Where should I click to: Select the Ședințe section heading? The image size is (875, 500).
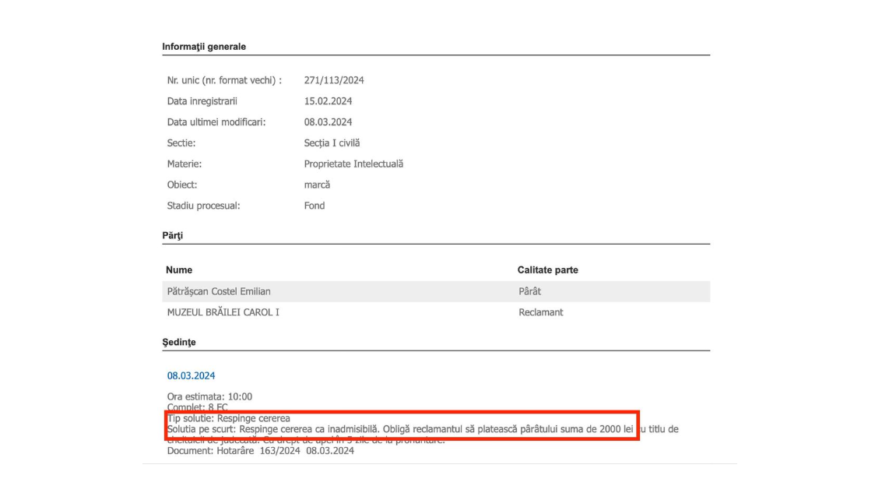tap(181, 342)
